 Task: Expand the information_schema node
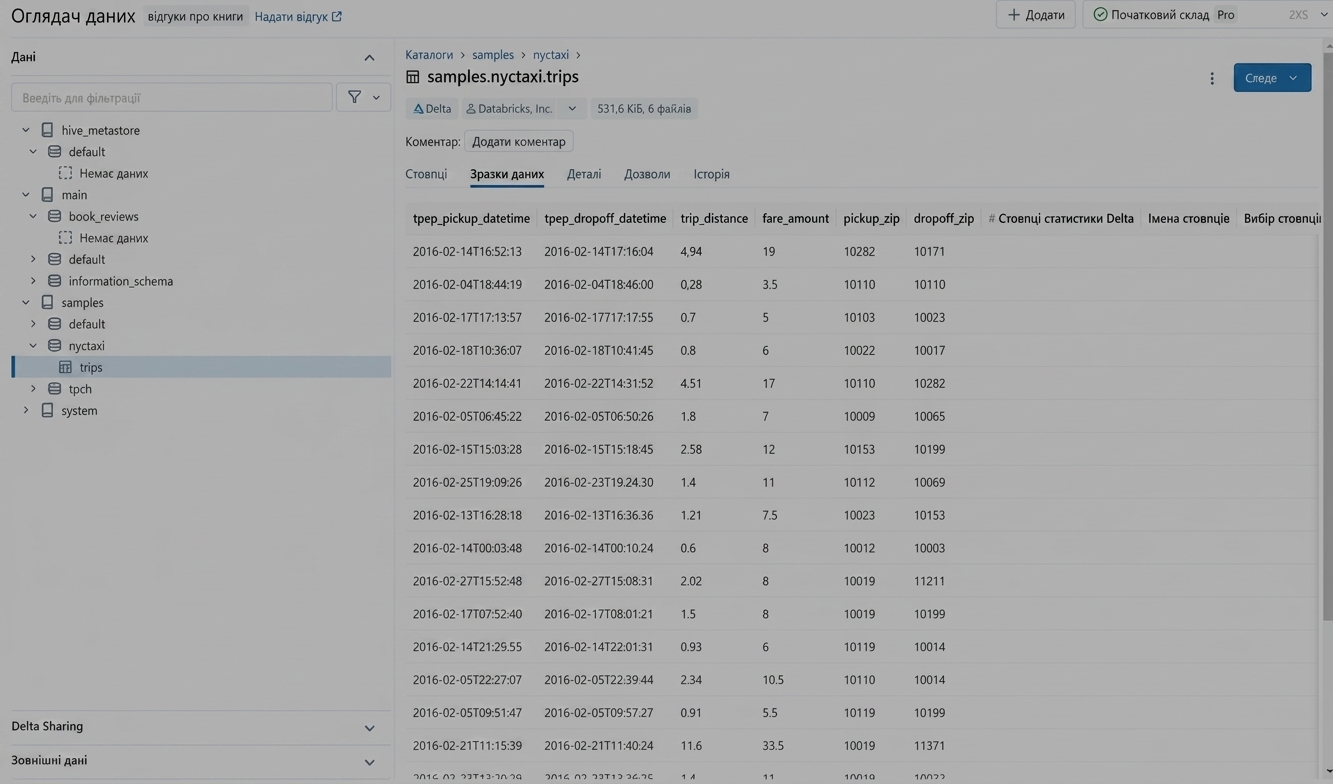[x=33, y=281]
